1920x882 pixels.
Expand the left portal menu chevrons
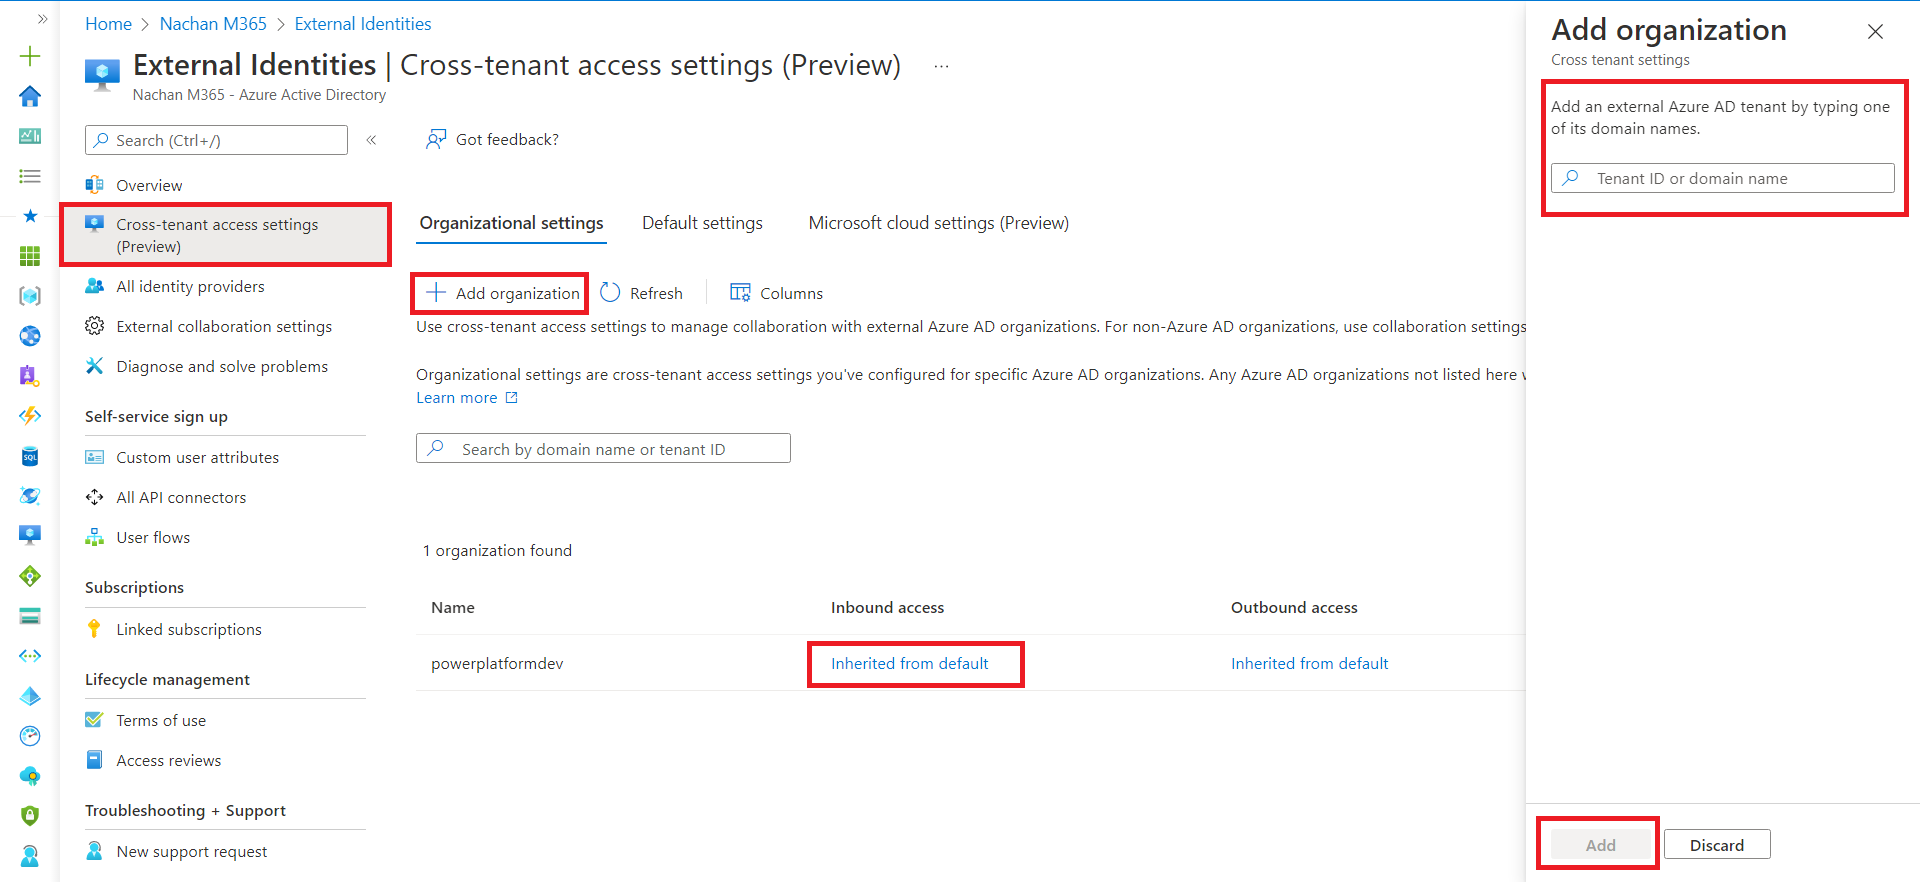[42, 19]
